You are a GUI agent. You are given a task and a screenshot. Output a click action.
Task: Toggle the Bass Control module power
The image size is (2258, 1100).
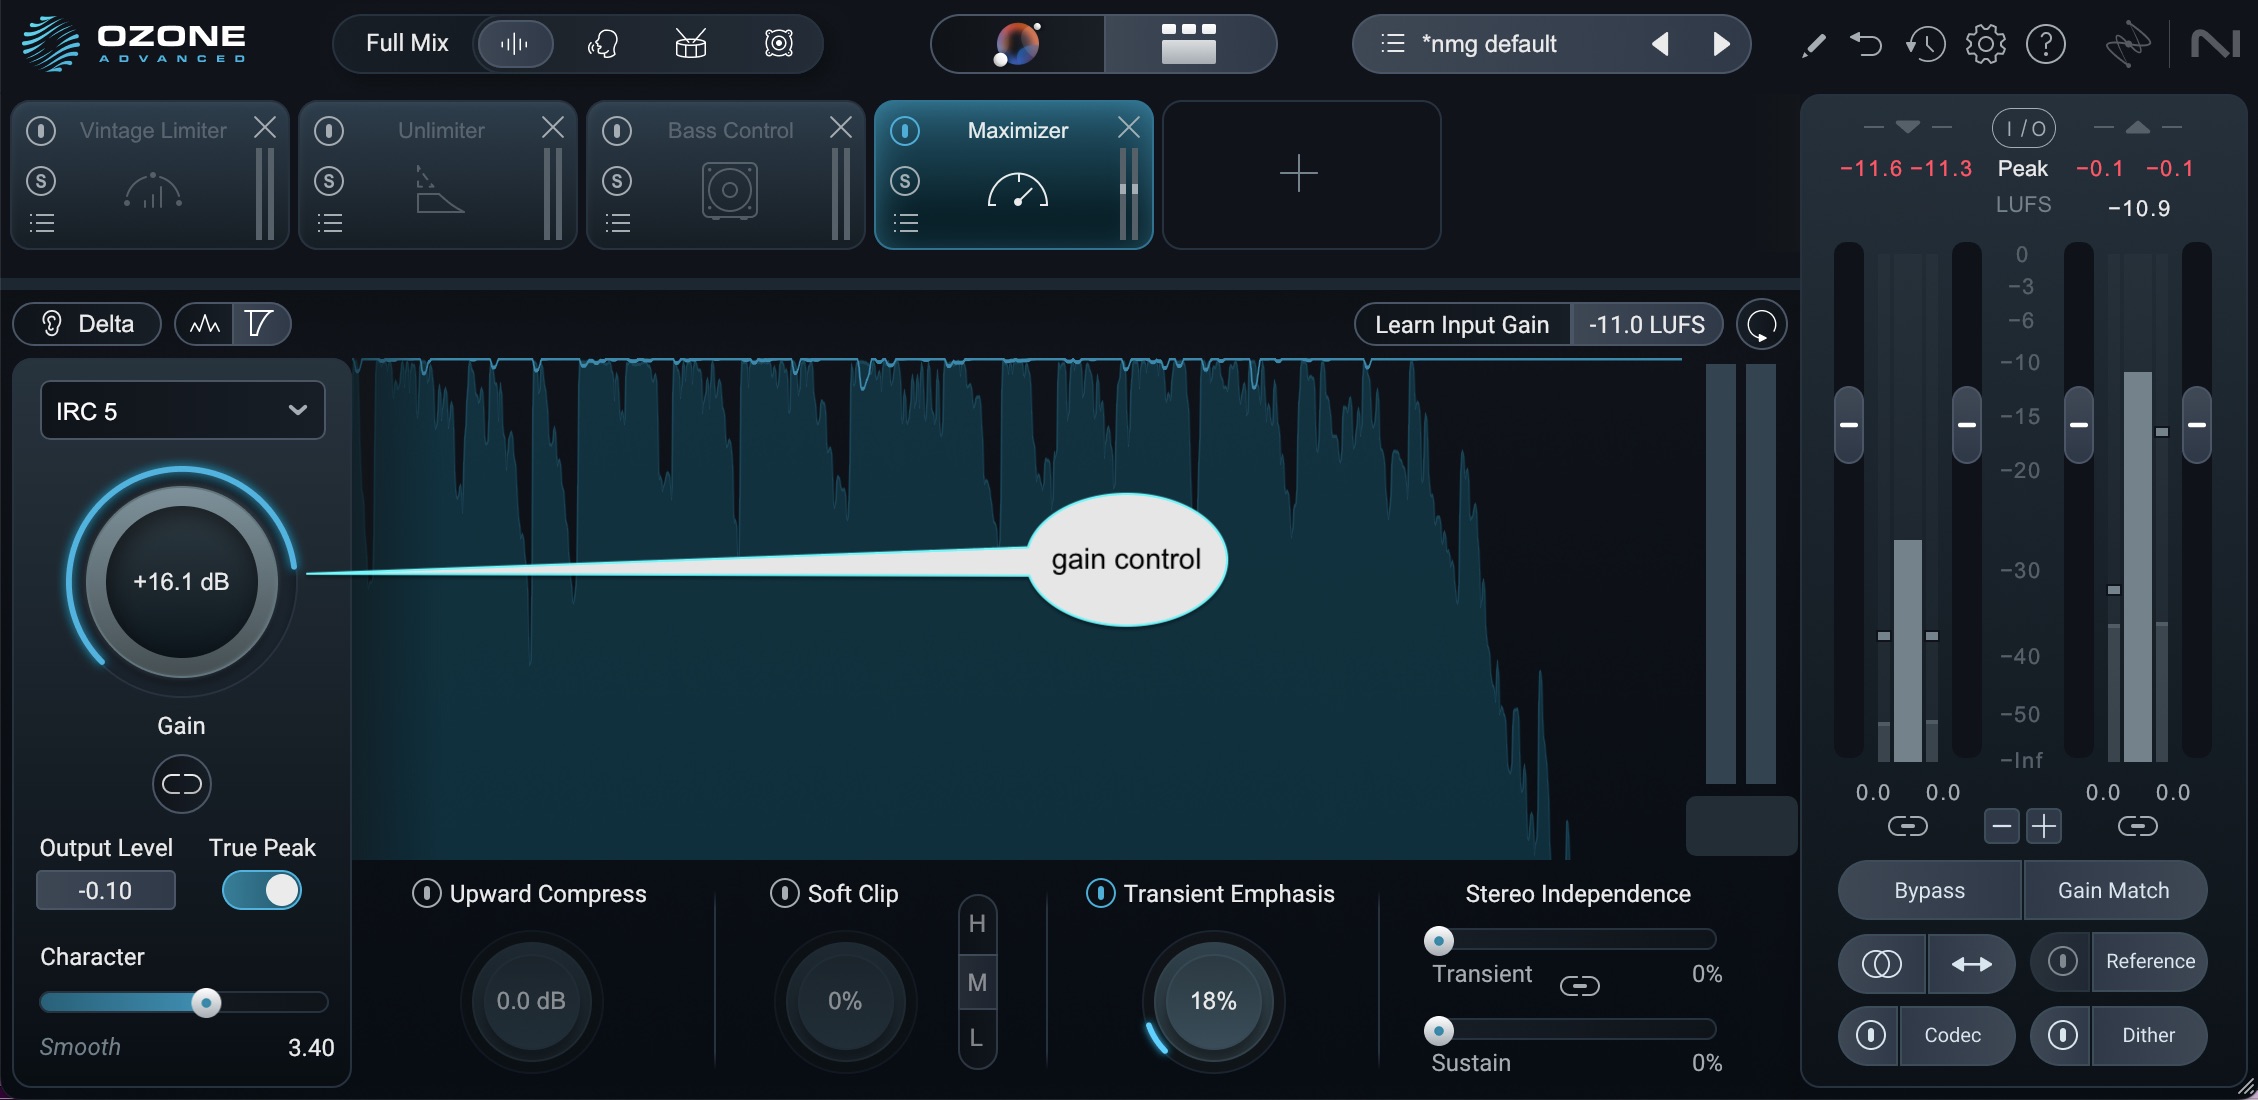pos(617,130)
